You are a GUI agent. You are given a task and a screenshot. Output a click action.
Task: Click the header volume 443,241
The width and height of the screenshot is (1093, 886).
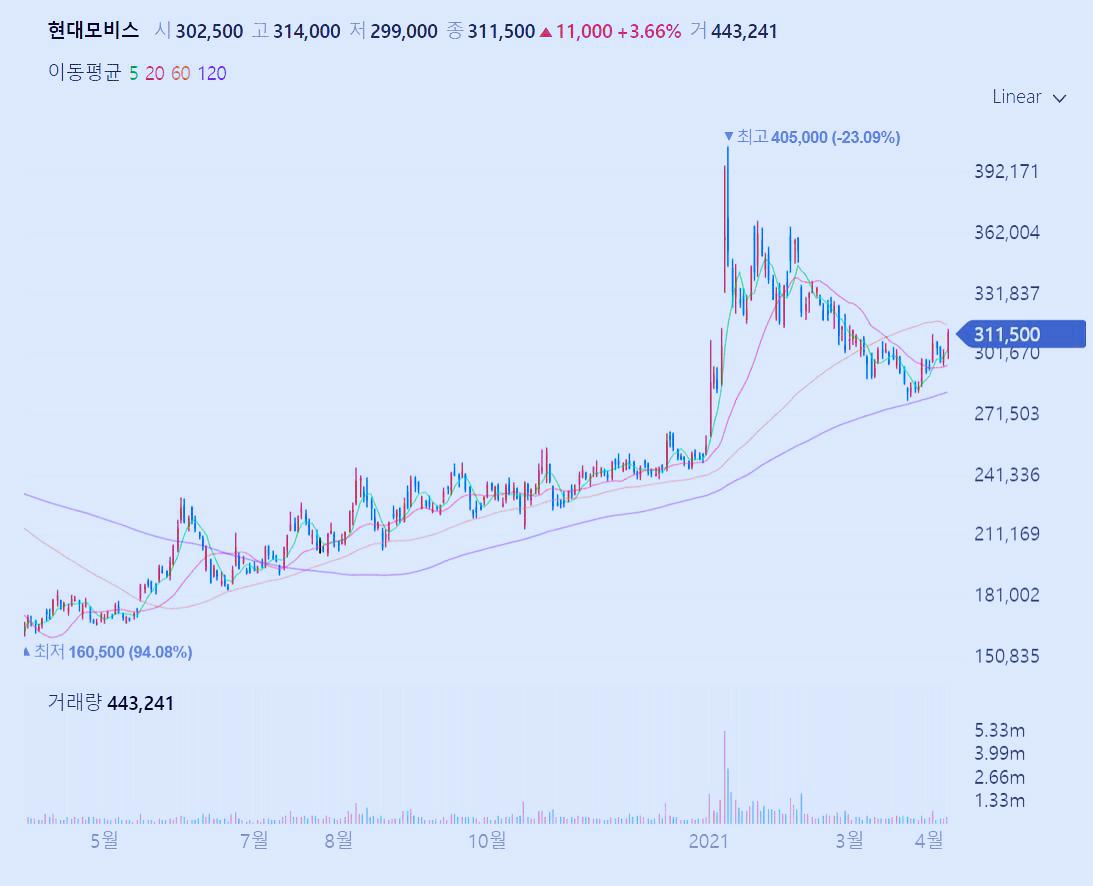coord(744,31)
